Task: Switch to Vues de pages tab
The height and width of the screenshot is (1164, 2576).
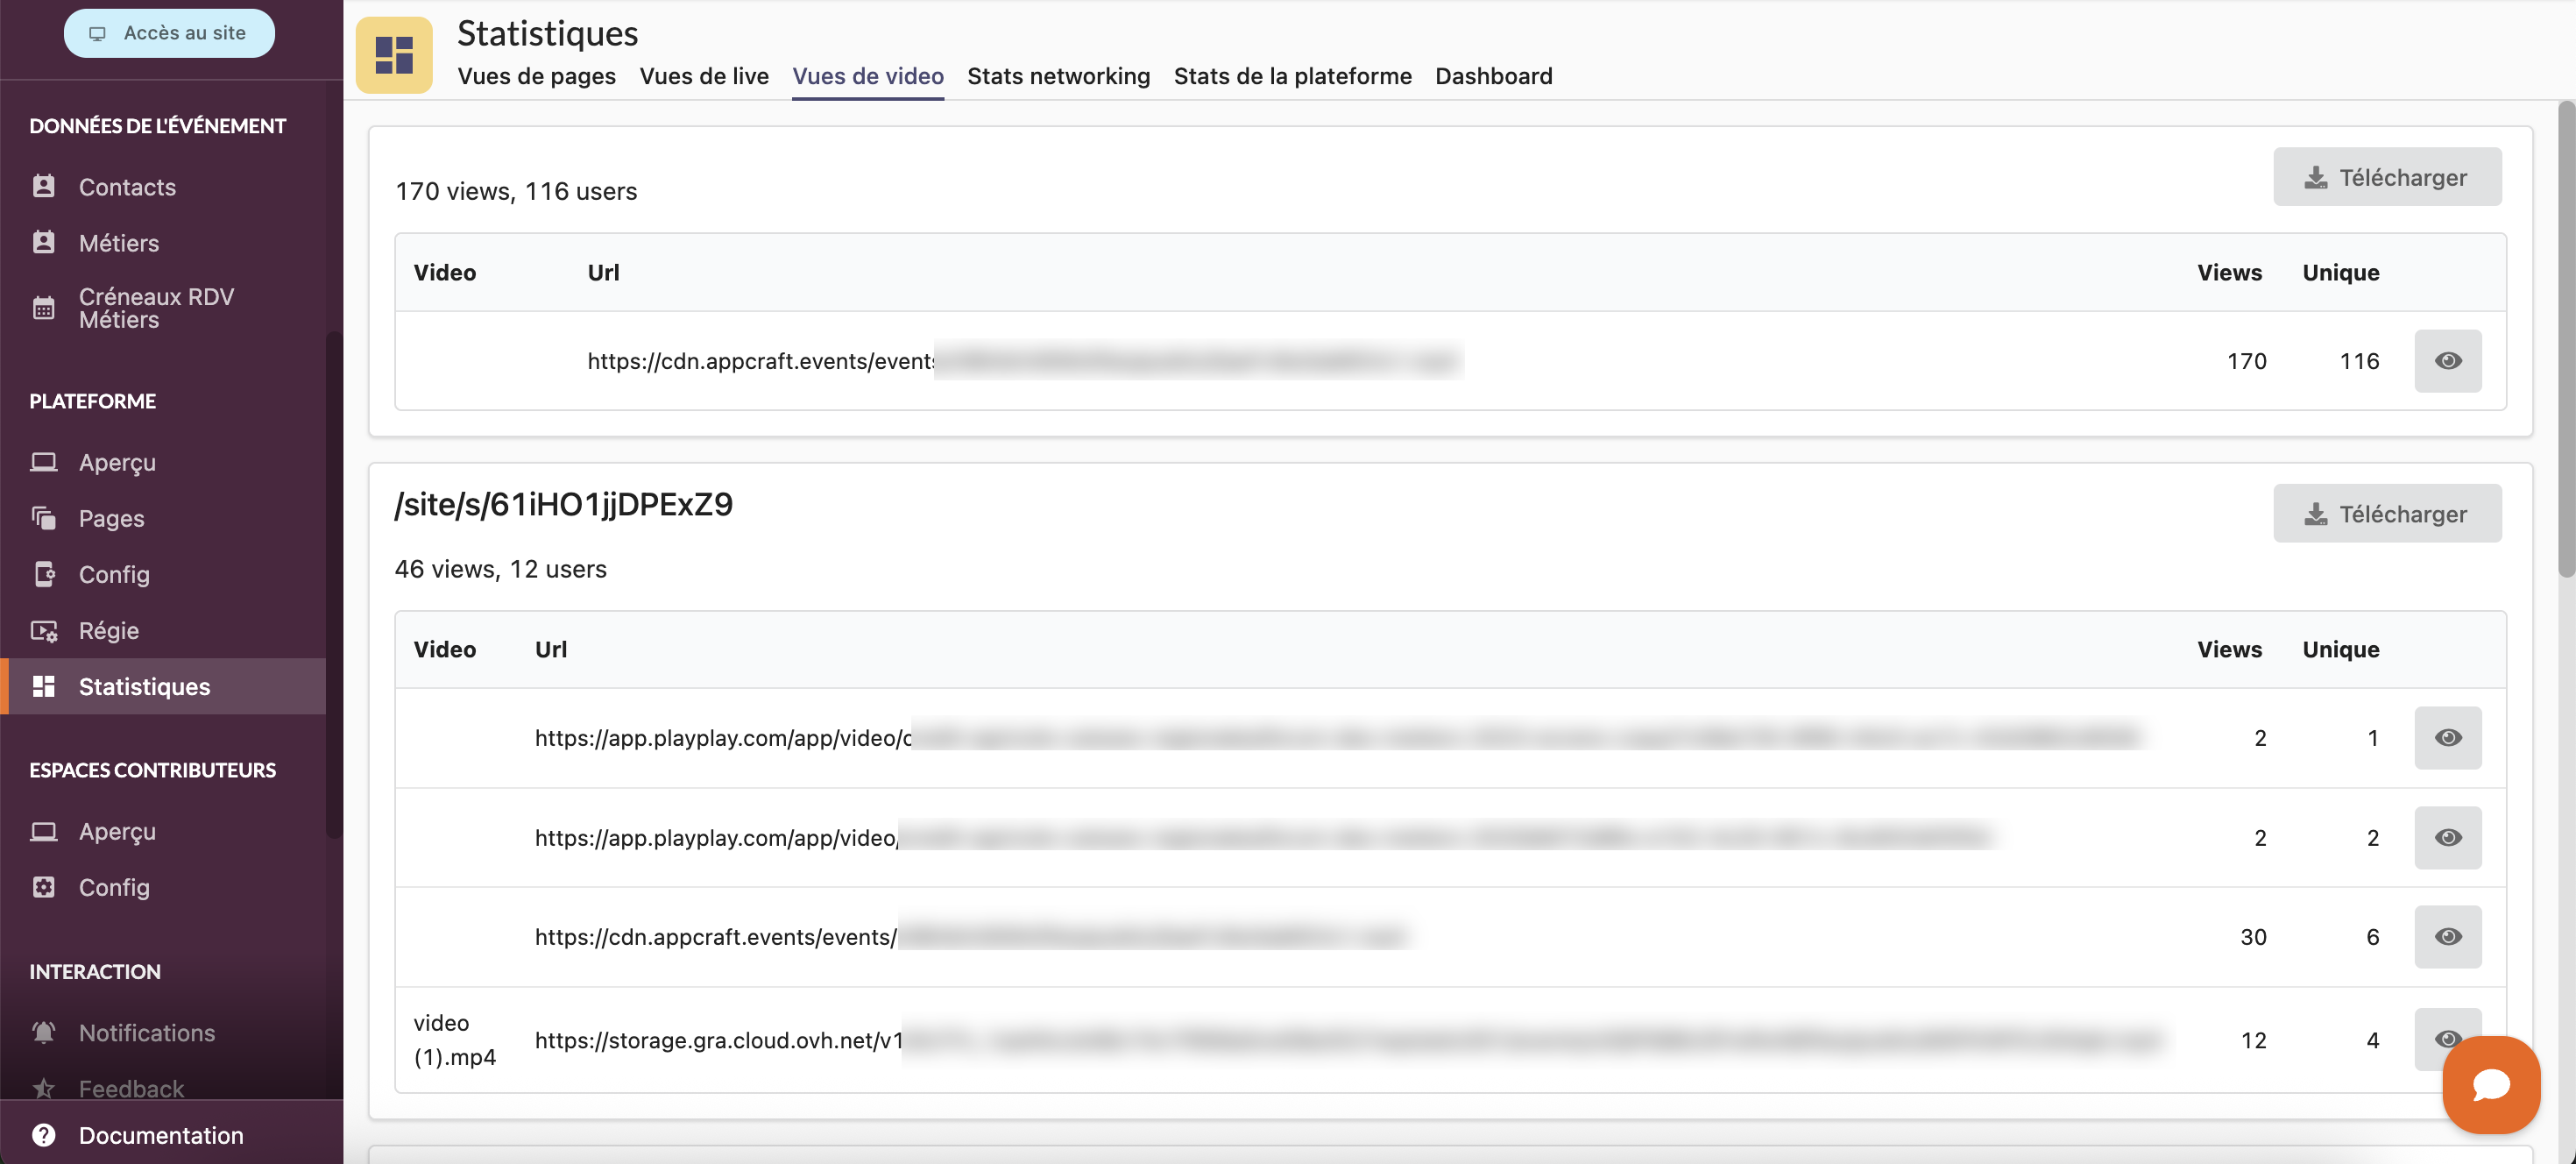Action: click(536, 76)
